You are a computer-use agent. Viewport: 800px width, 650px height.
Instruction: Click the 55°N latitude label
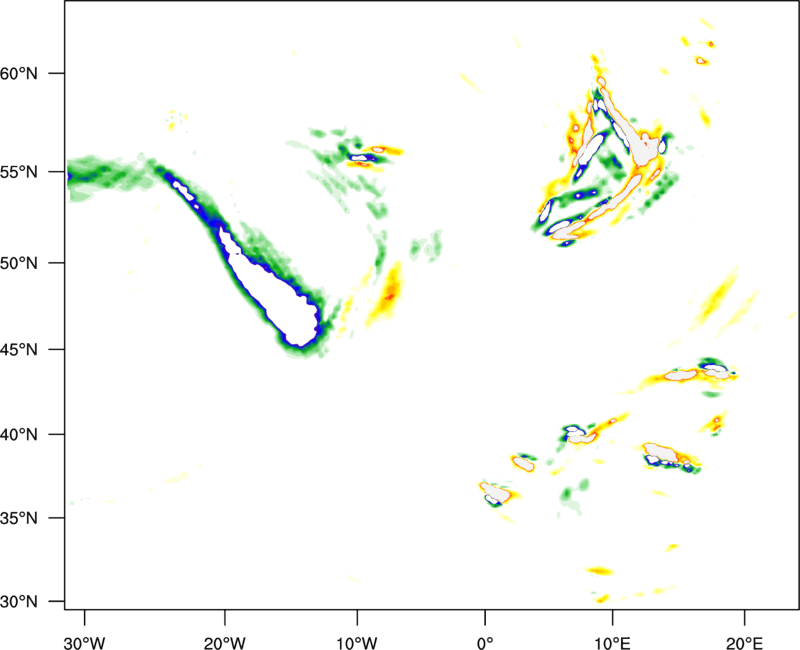coord(19,172)
